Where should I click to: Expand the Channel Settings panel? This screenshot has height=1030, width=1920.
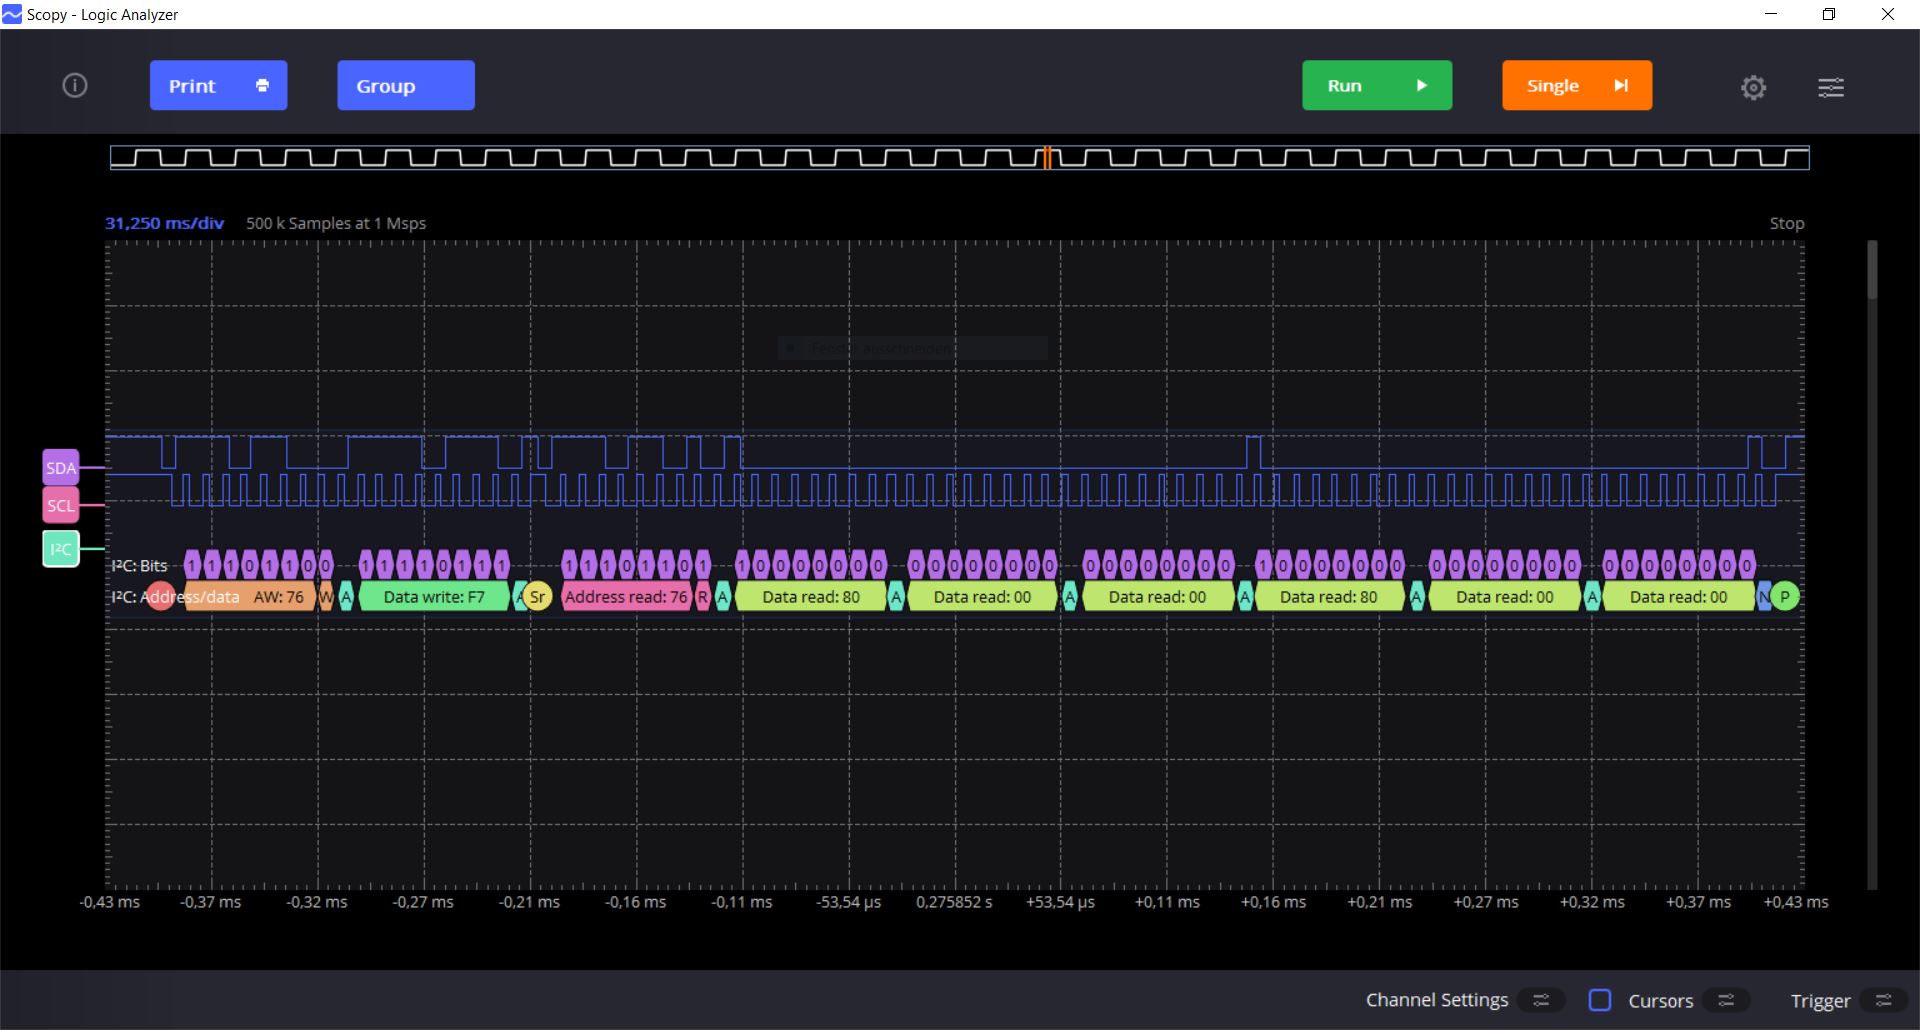[x=1541, y=1000]
